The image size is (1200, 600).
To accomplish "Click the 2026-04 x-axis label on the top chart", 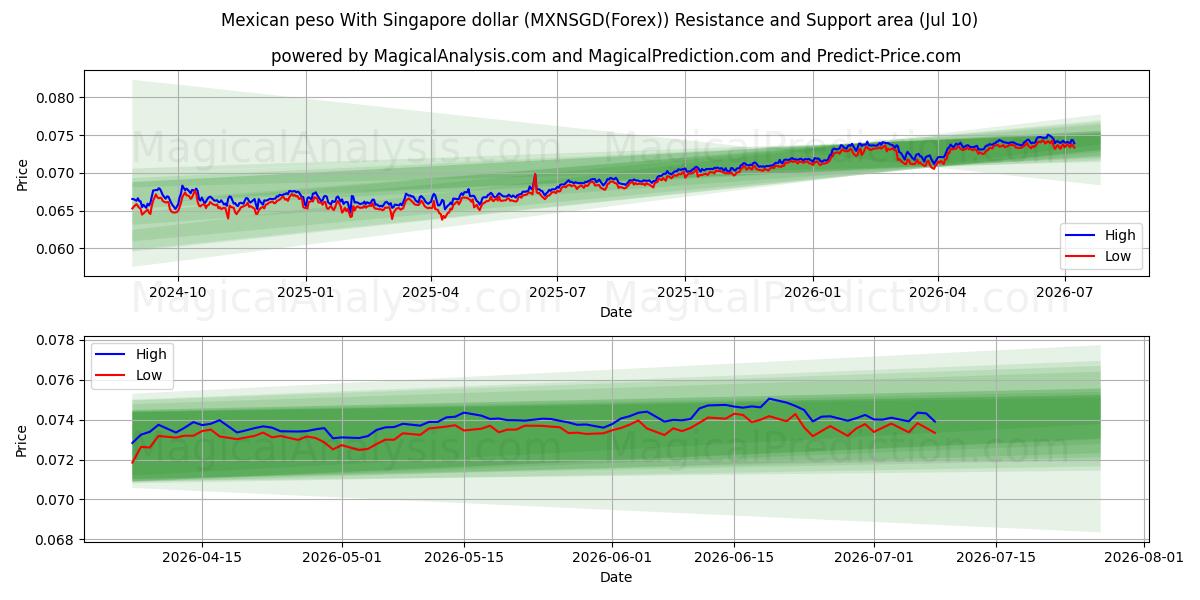I will 937,292.
